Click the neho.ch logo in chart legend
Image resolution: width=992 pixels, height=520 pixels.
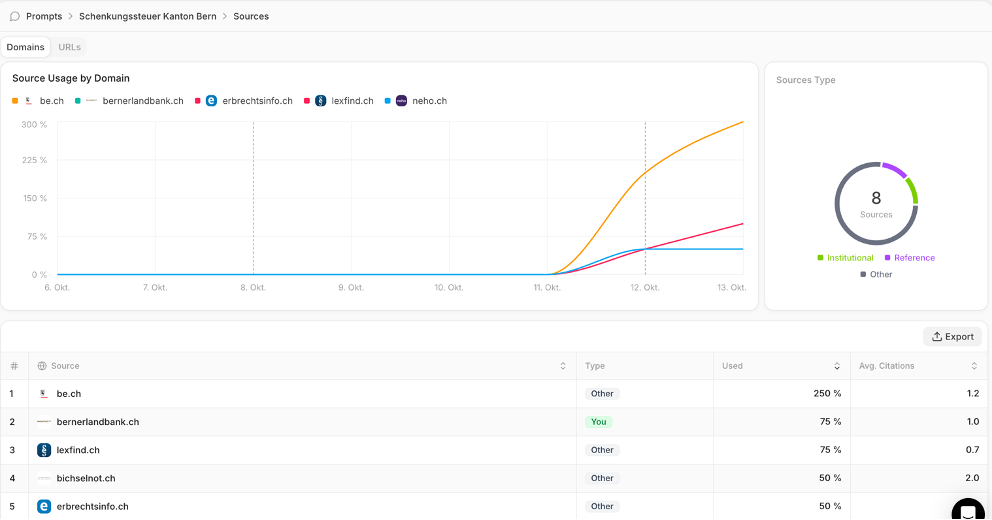click(x=401, y=101)
